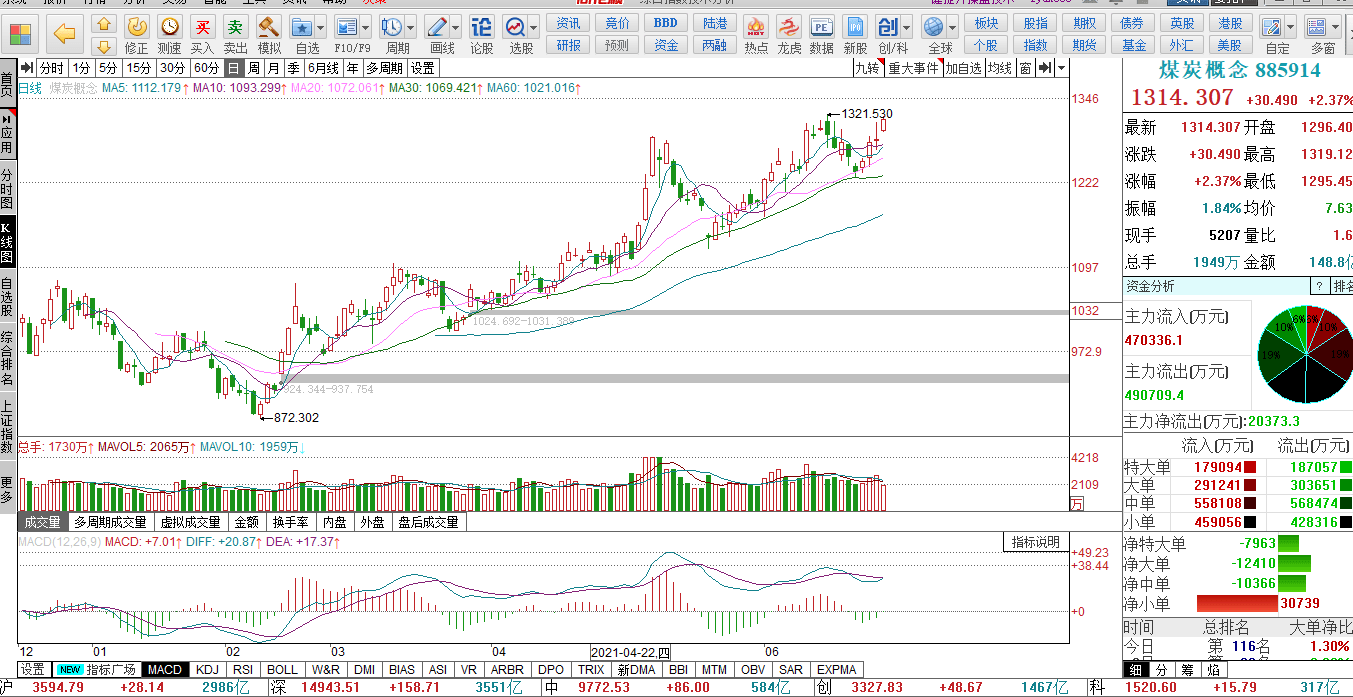Screen dimensions: 1353x697
Task: Switch to the 60分 period tab
Action: click(206, 68)
